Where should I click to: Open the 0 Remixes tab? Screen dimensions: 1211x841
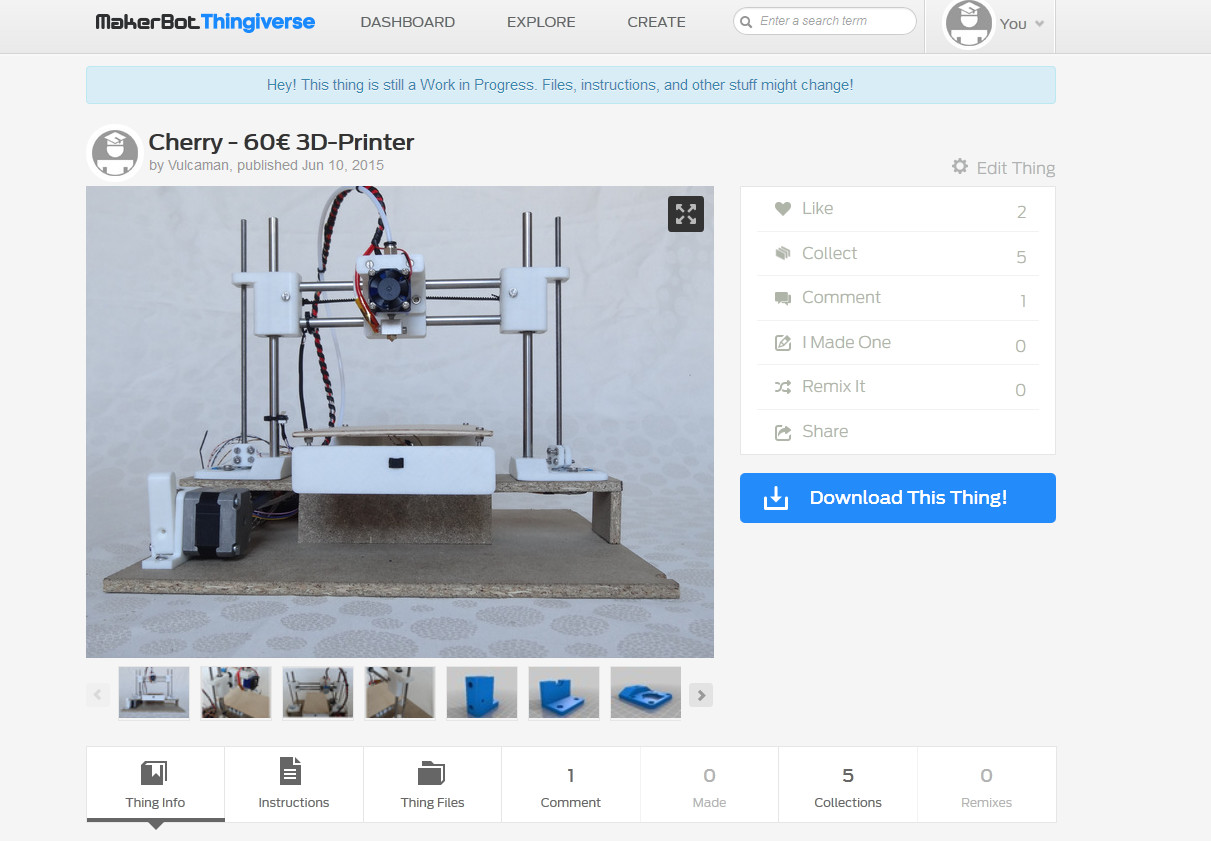point(986,784)
